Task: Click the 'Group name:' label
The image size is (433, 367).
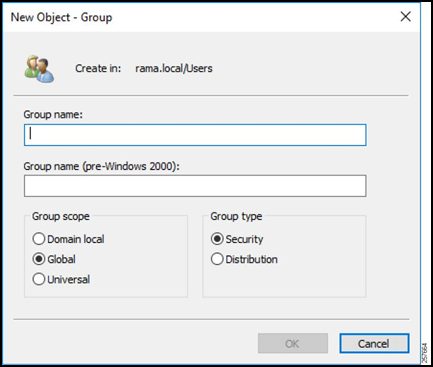Action: tap(53, 115)
